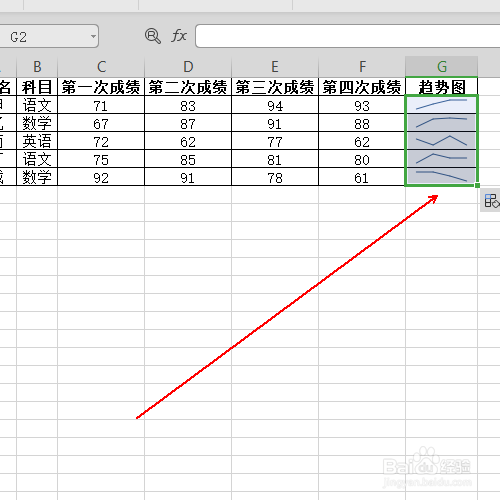This screenshot has height=500, width=500.
Task: Select column B header
Action: (37, 67)
